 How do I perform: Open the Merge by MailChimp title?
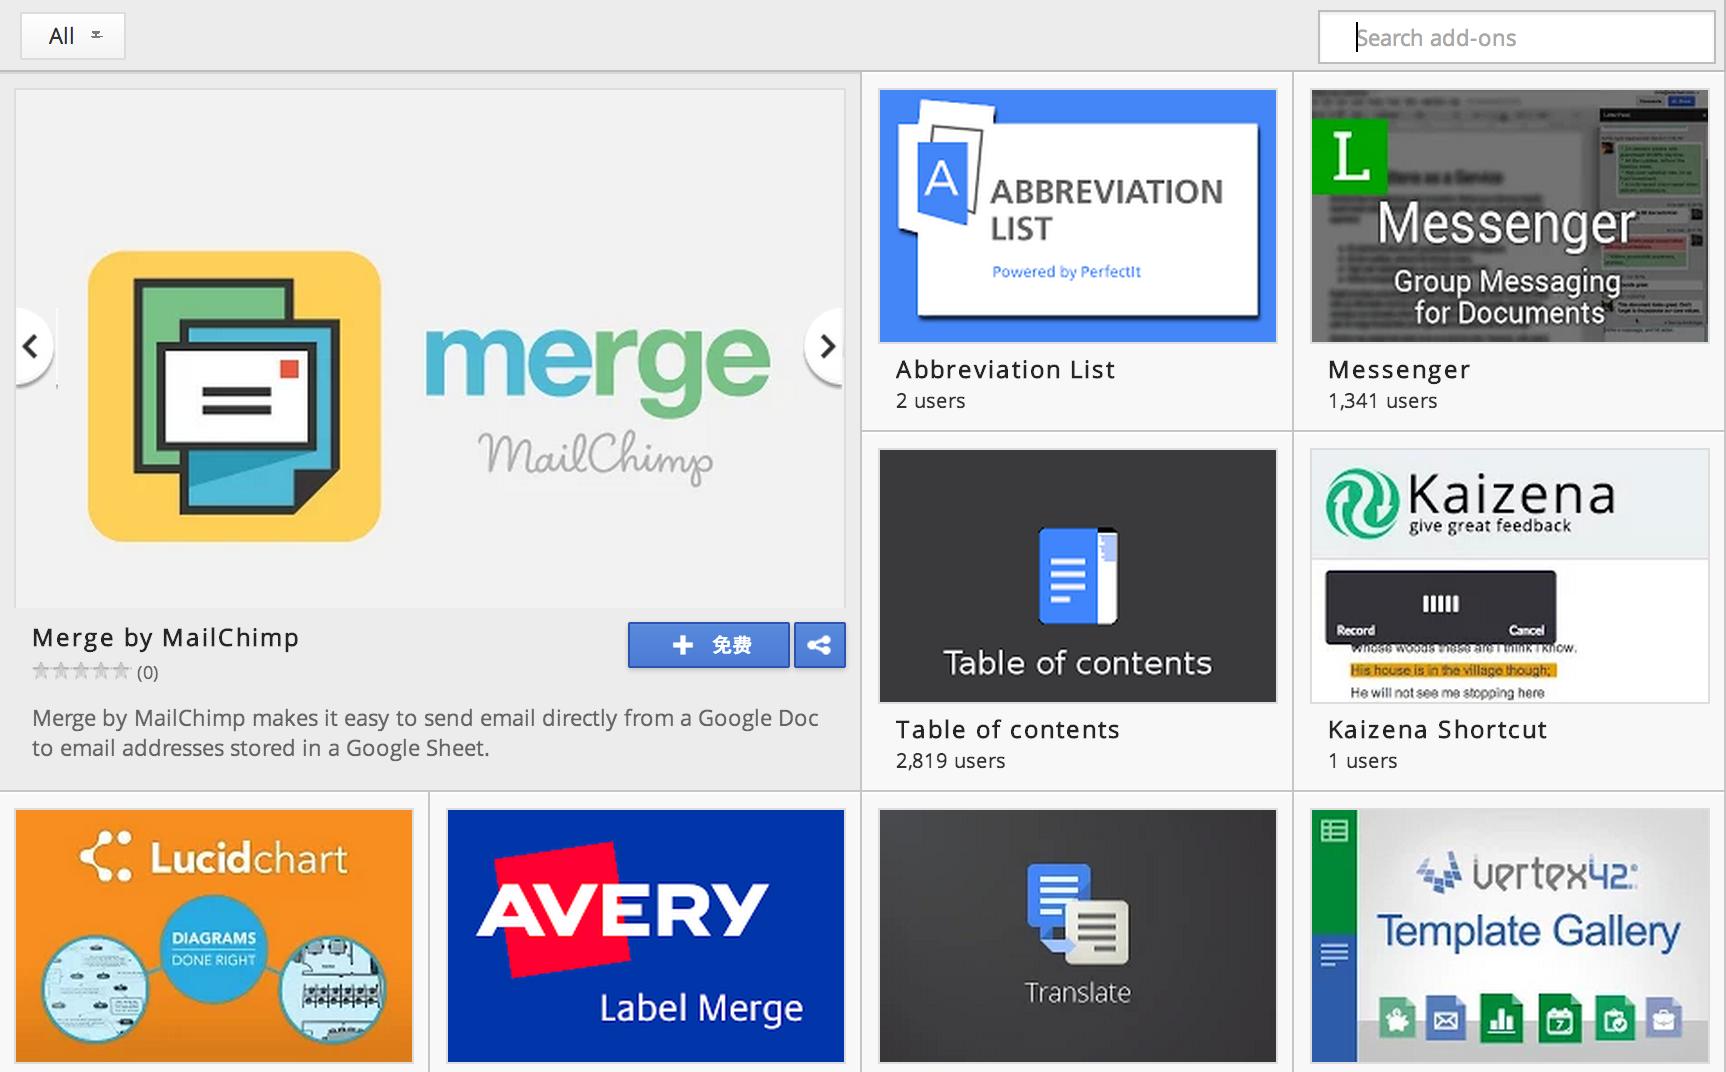pos(166,638)
